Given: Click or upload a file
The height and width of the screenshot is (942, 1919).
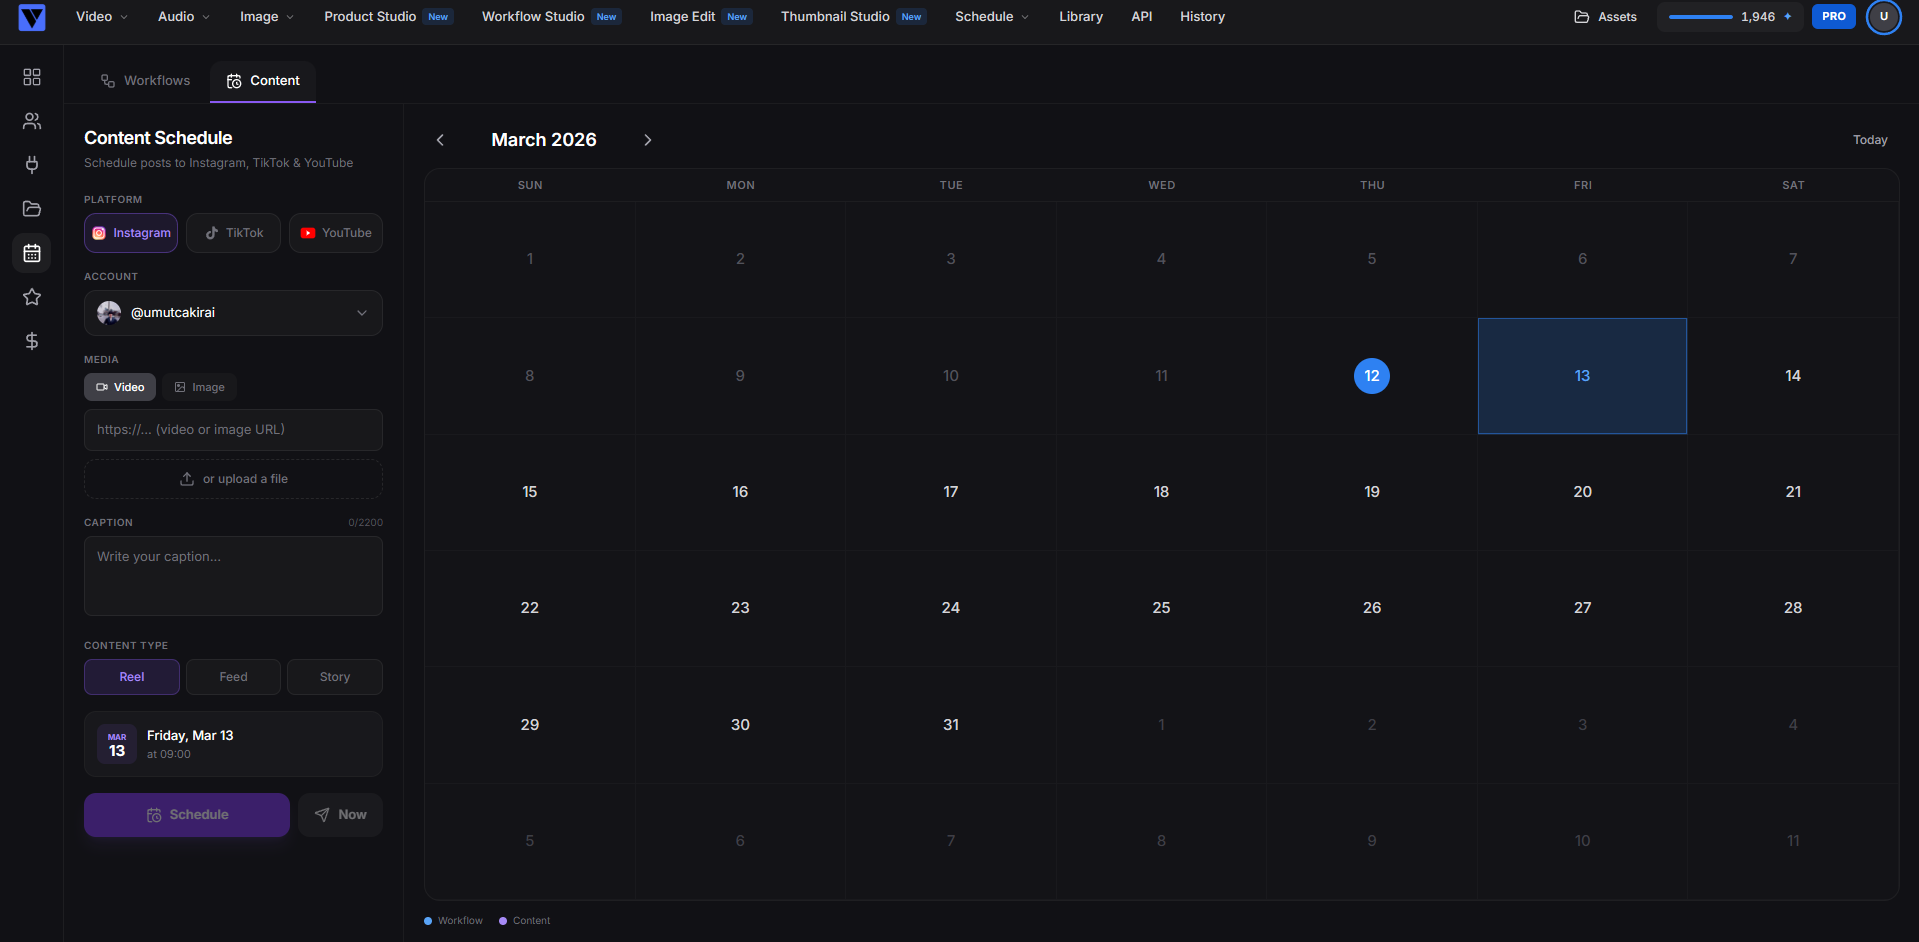Looking at the screenshot, I should [233, 479].
